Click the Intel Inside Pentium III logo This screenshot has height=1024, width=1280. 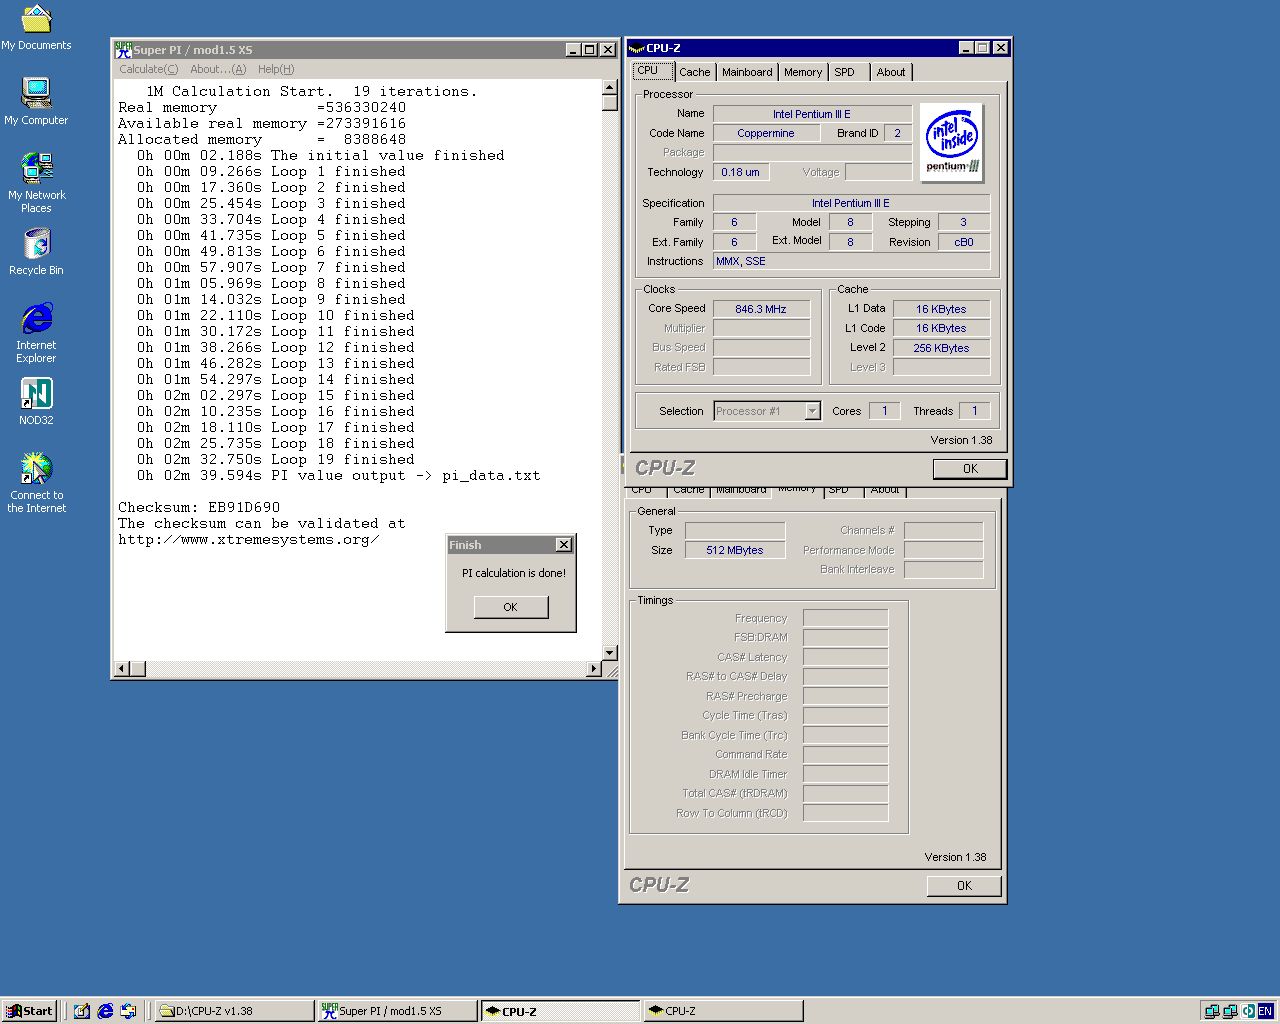(x=951, y=143)
